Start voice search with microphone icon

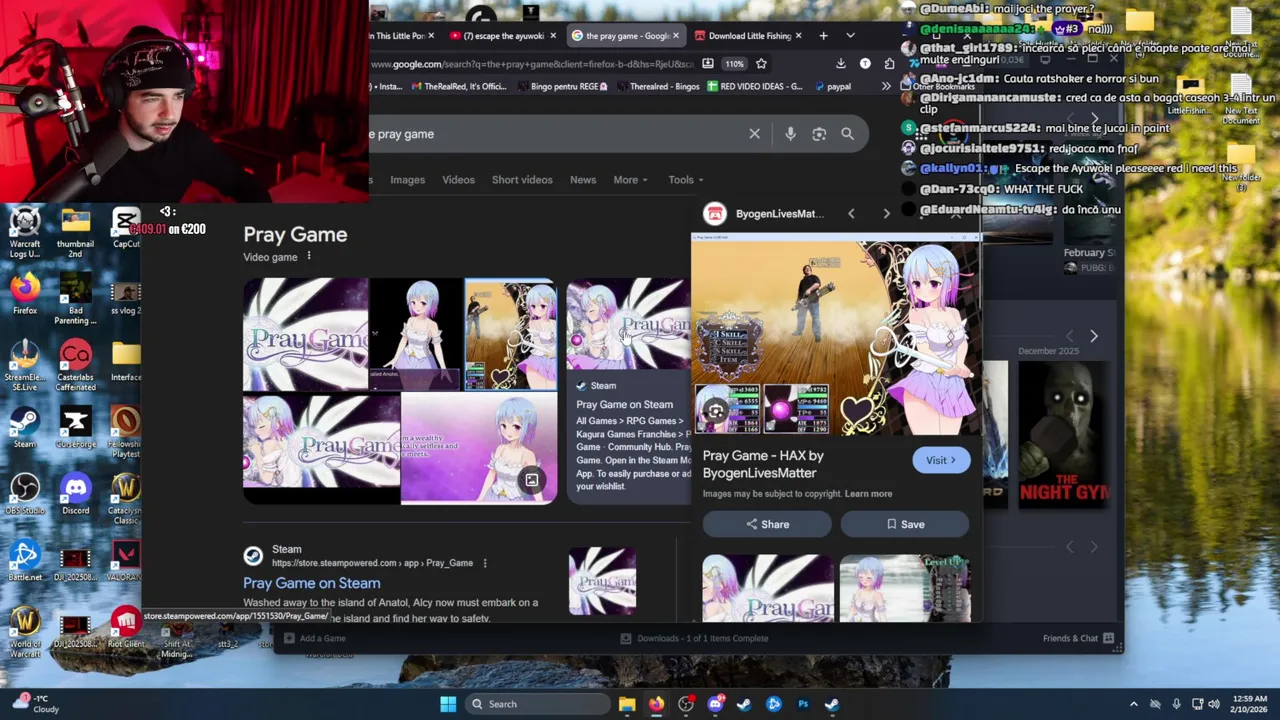790,134
